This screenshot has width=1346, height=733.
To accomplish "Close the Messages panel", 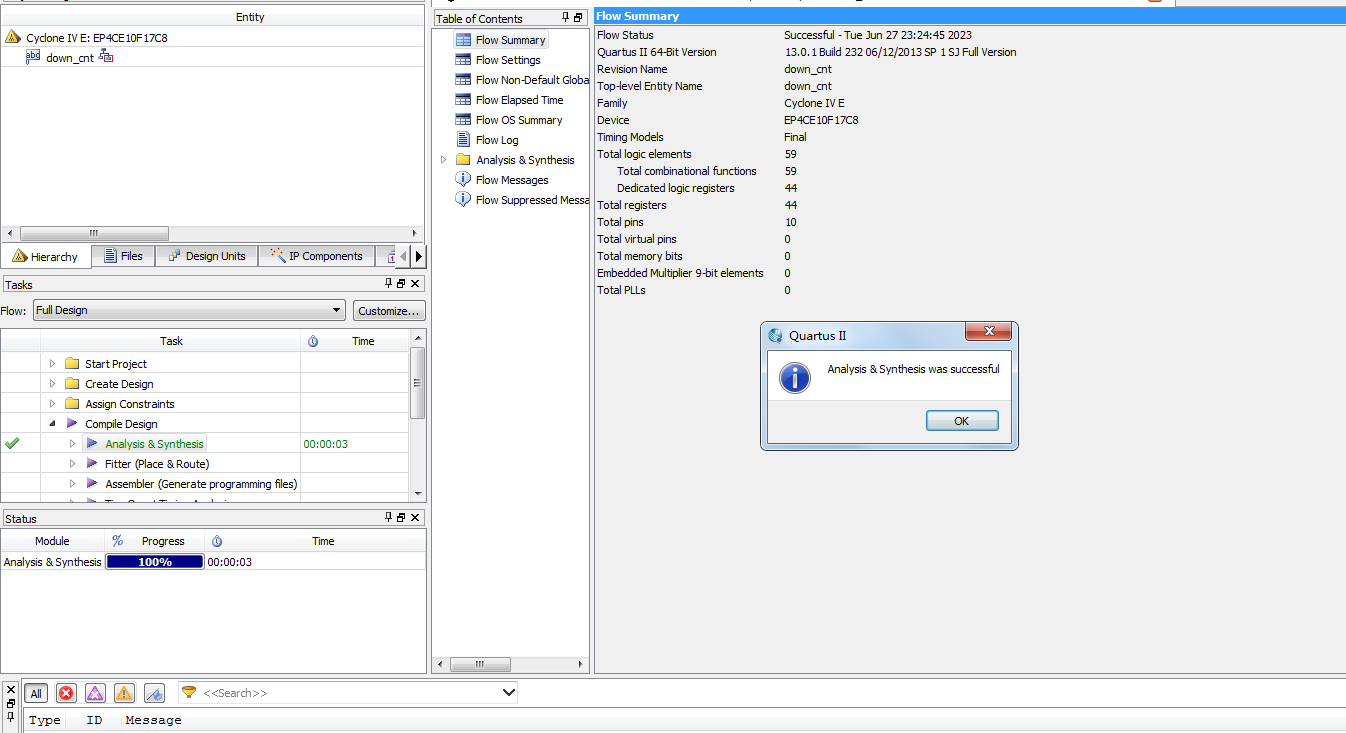I will click(11, 690).
